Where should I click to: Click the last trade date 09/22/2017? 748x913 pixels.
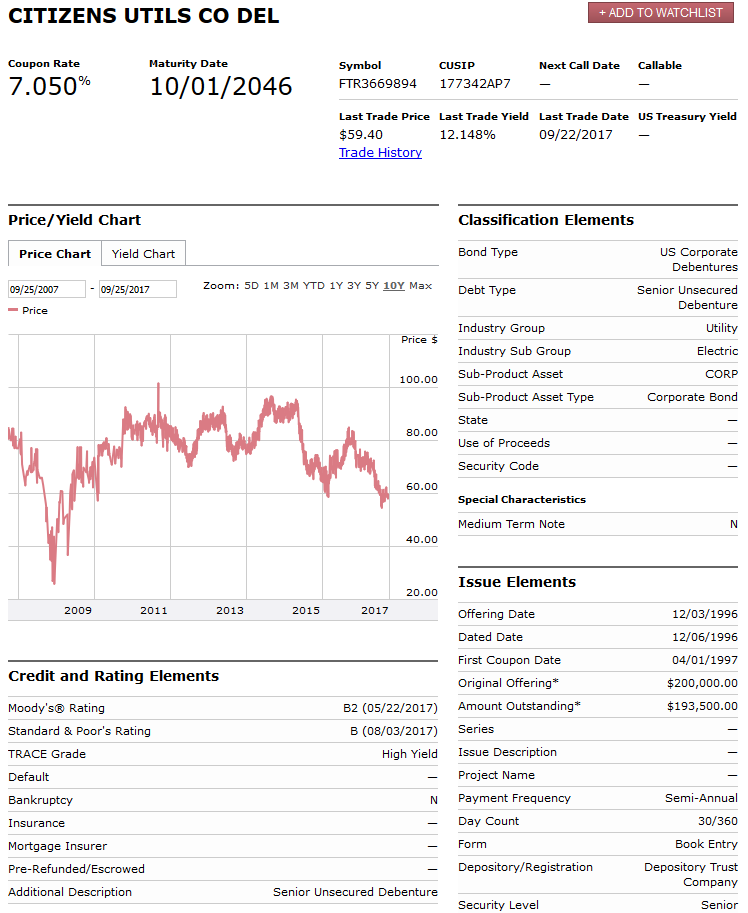click(576, 135)
